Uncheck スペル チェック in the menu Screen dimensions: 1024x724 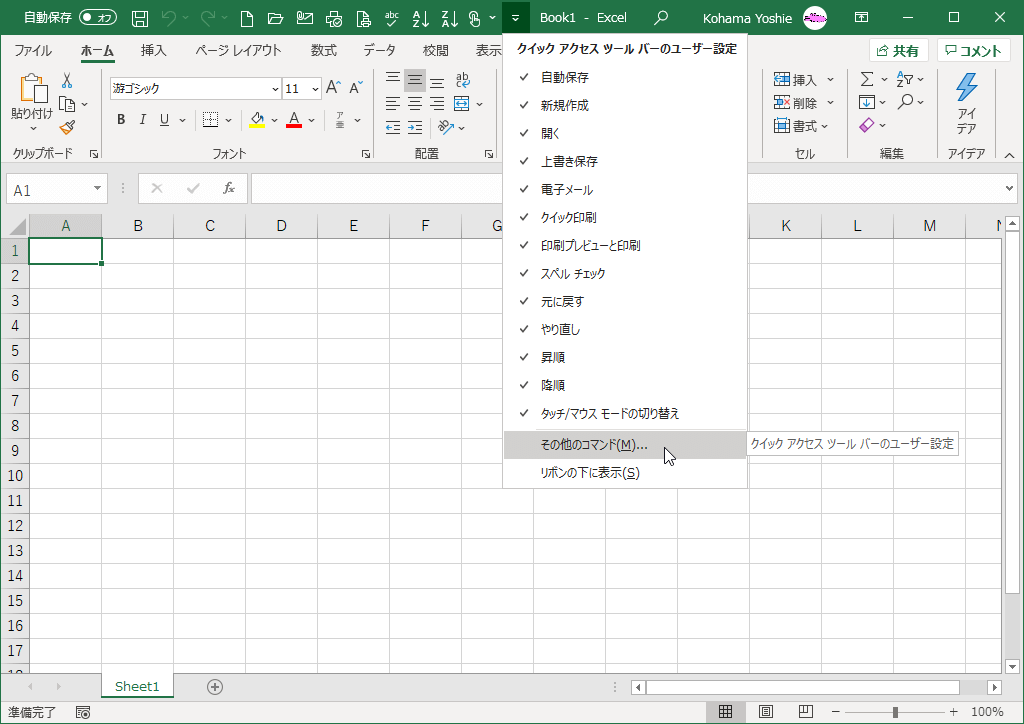(625, 274)
